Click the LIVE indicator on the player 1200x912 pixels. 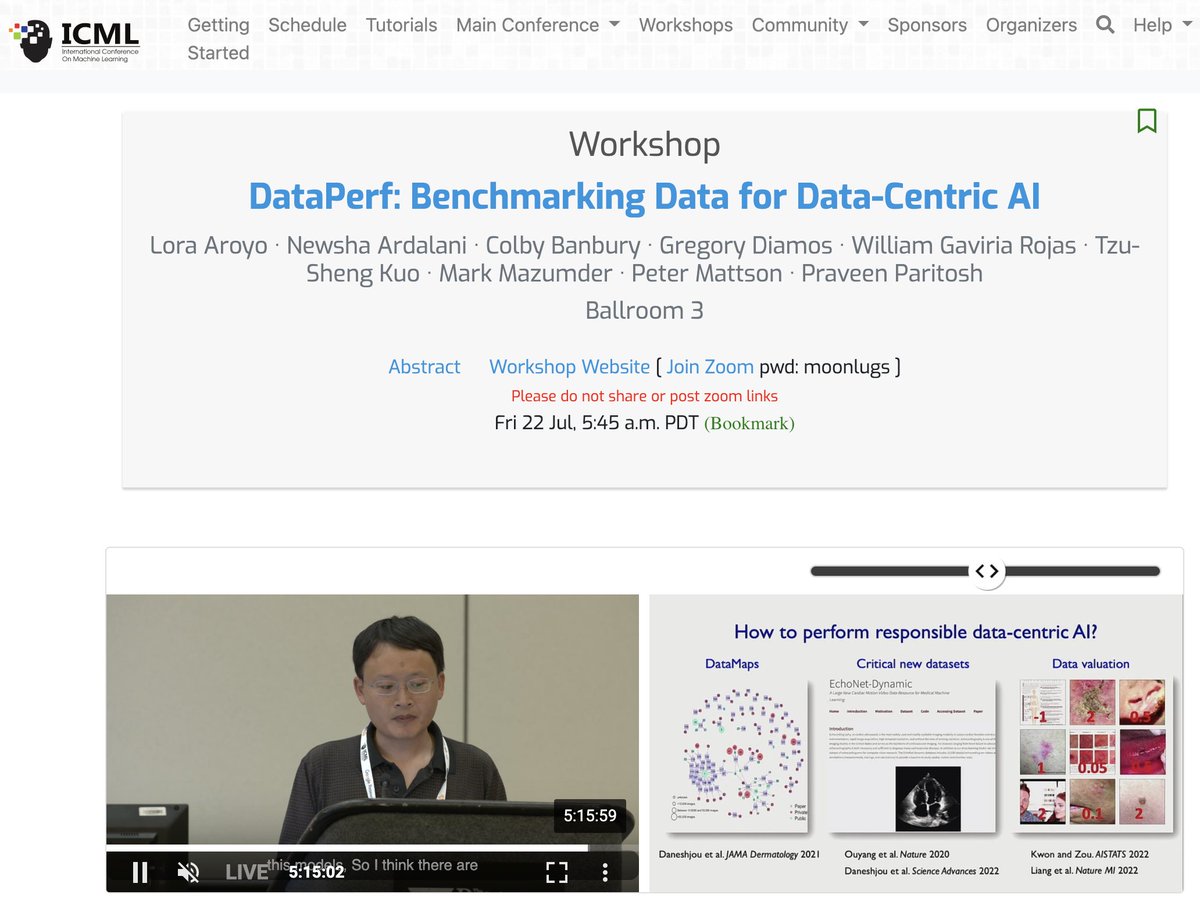246,872
